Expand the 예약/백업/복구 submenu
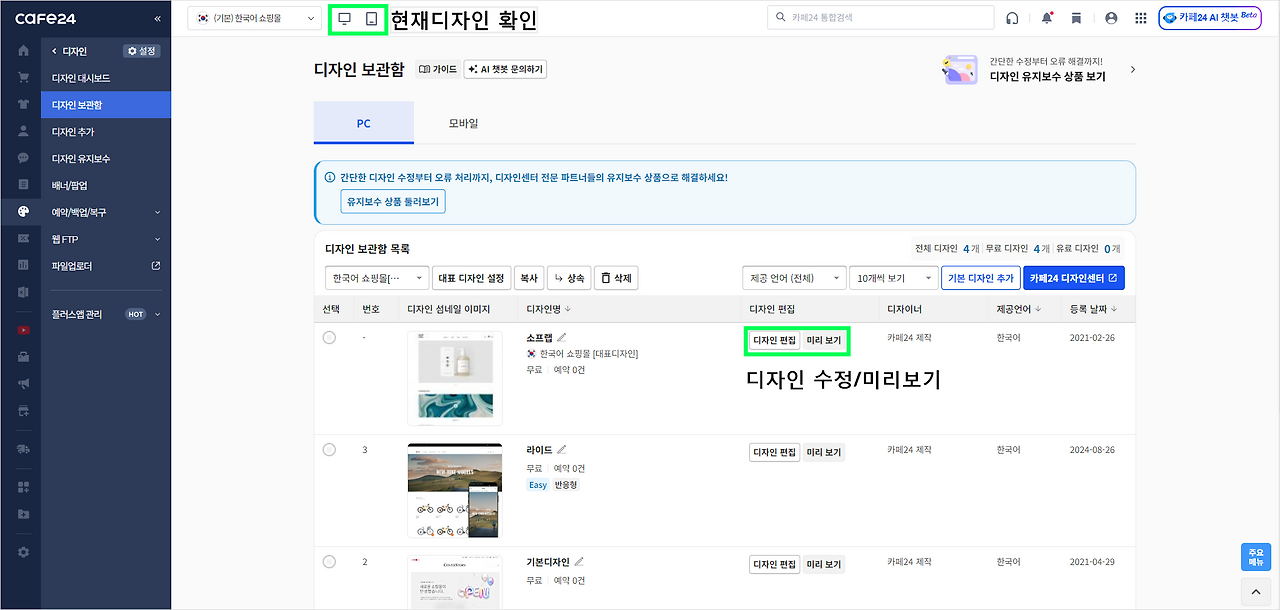This screenshot has width=1280, height=610. point(106,212)
